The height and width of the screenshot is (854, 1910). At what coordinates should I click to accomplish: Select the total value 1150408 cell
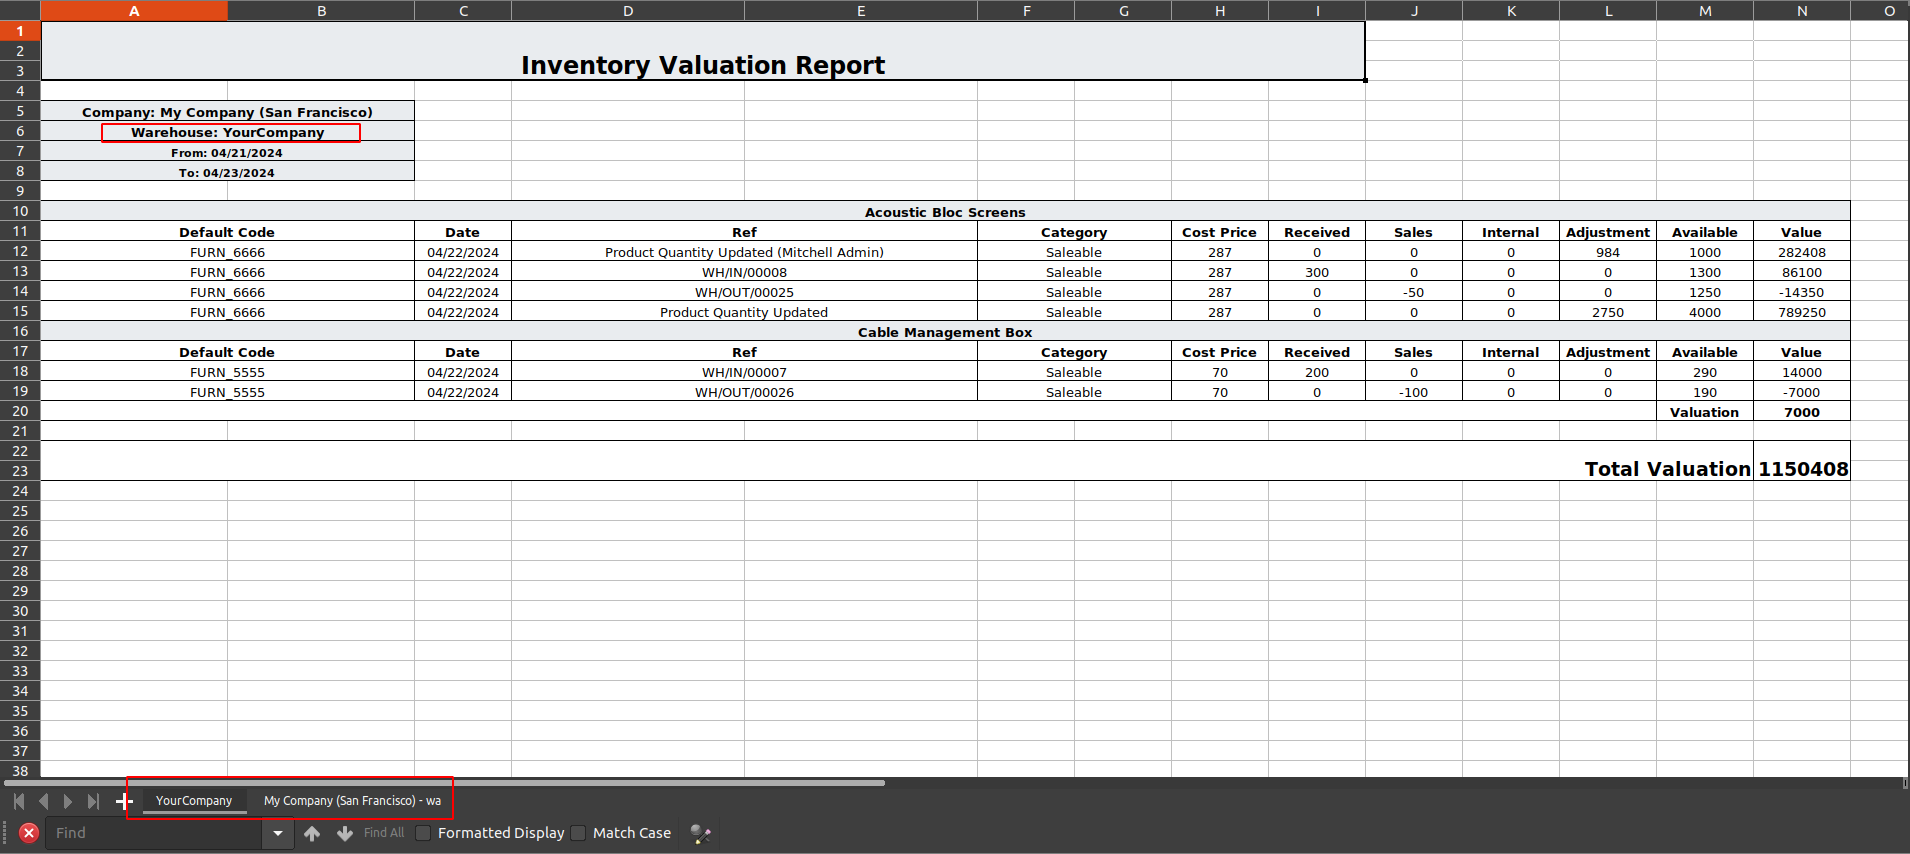coord(1802,461)
